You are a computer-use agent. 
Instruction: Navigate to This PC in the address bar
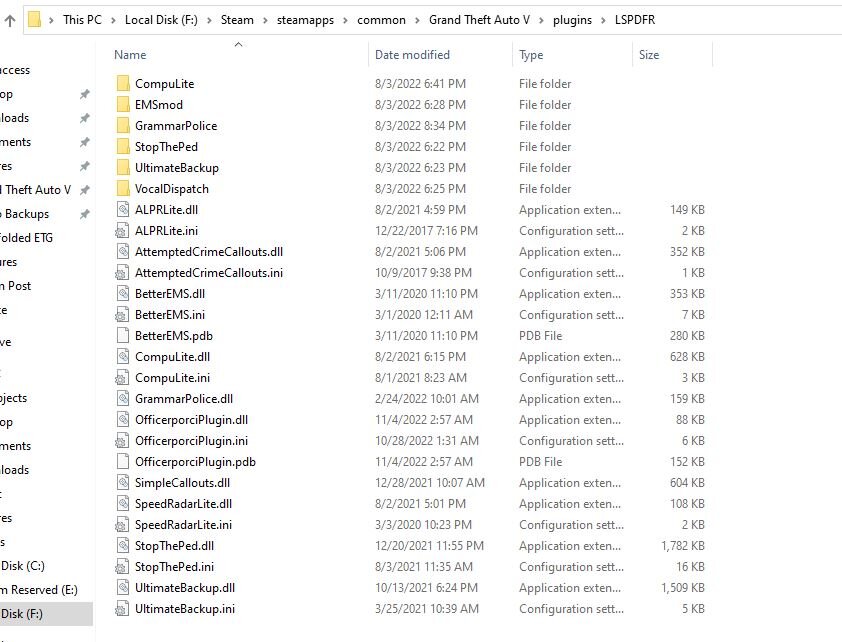coord(82,20)
